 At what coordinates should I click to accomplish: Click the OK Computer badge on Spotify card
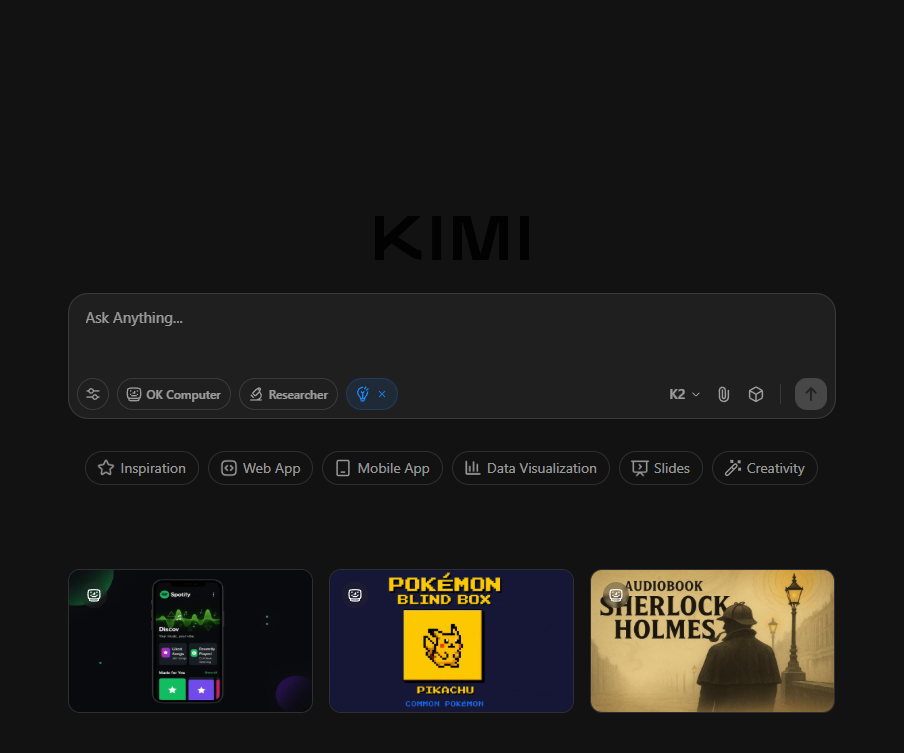coord(94,595)
